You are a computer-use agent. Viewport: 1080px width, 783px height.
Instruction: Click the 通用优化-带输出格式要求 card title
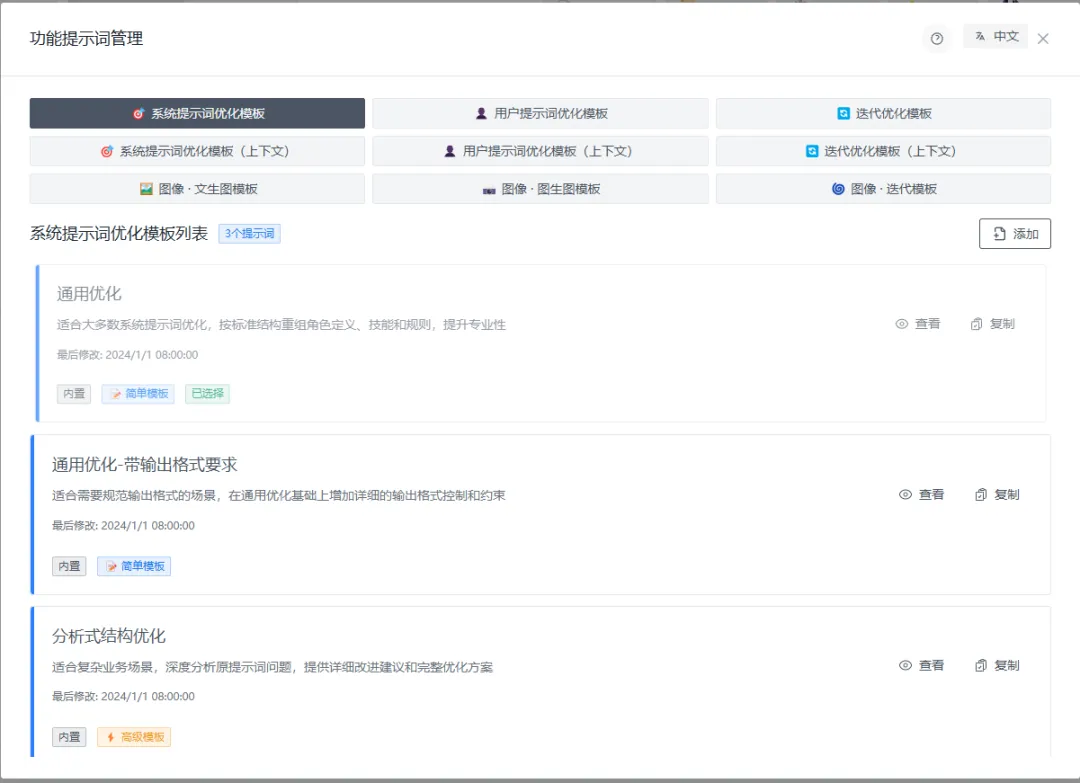pos(145,465)
